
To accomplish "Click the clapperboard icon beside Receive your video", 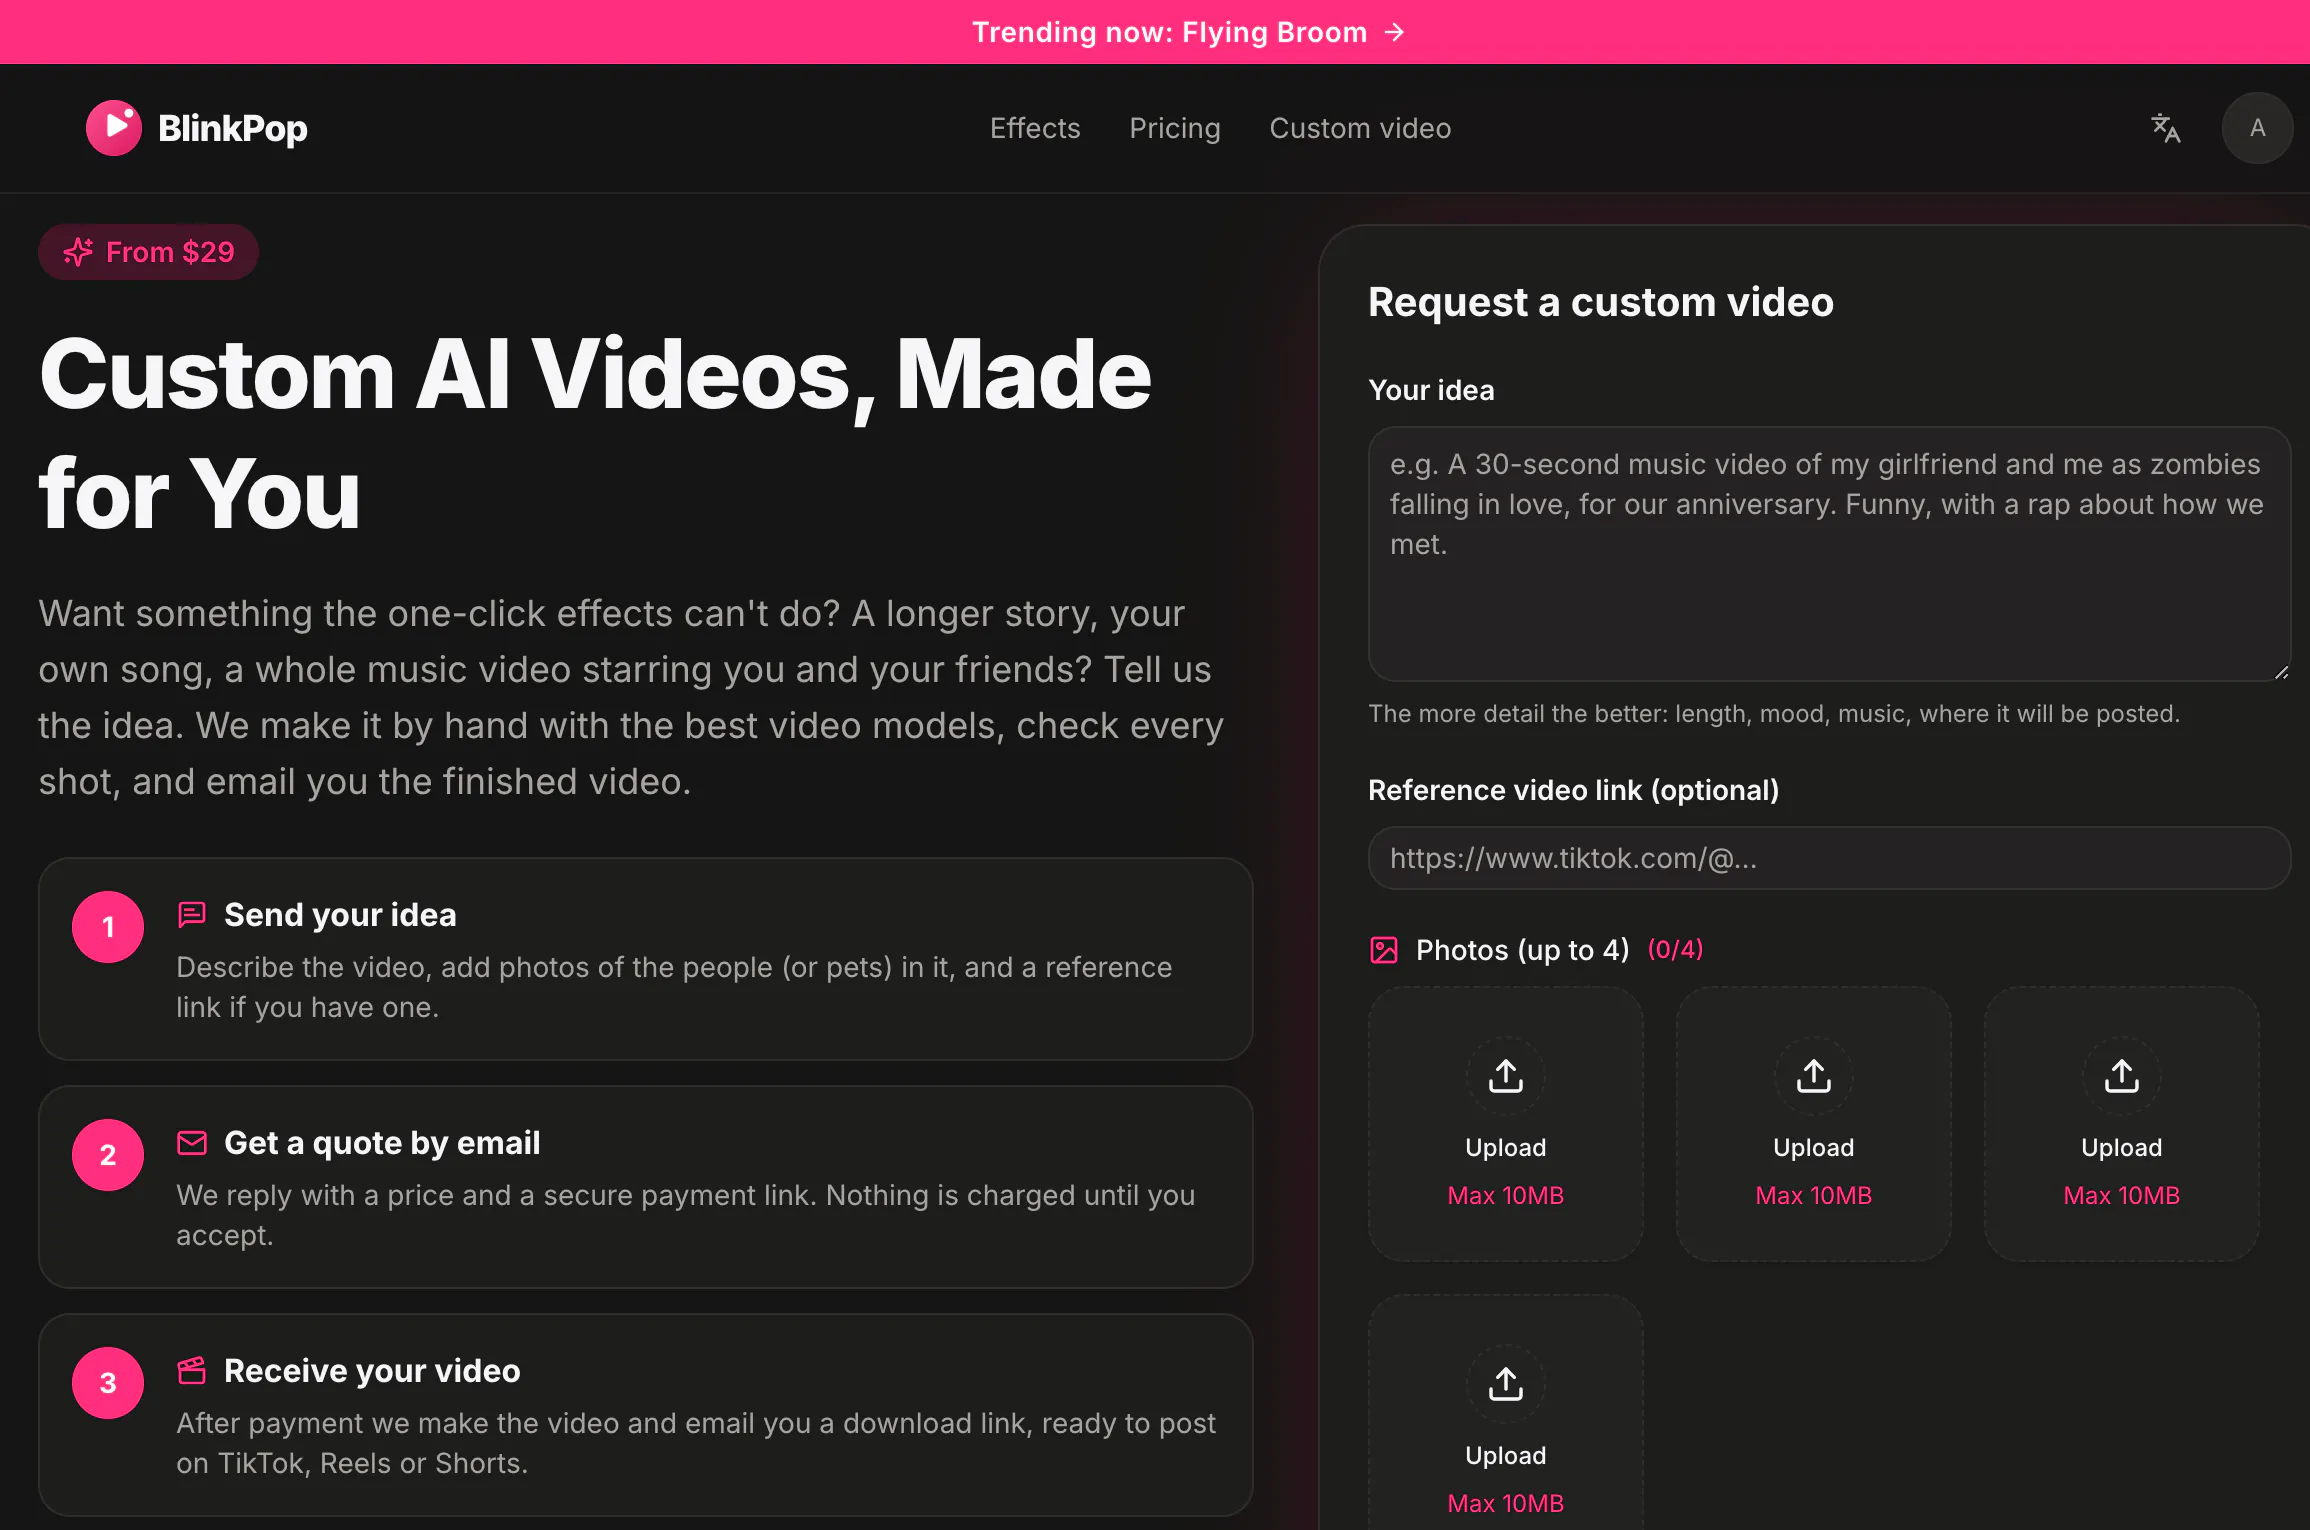I will point(192,1370).
